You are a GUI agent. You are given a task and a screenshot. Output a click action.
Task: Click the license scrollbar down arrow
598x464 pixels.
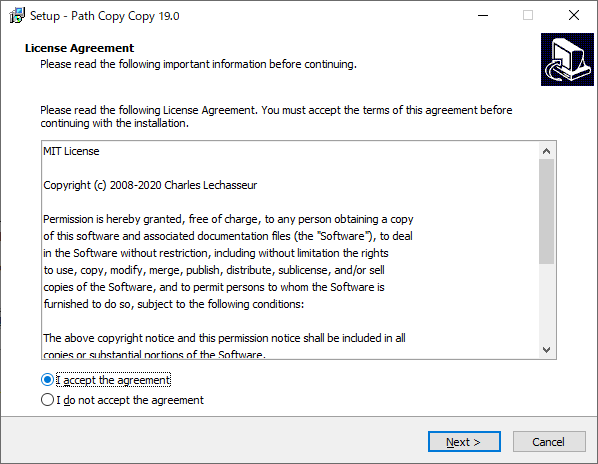[546, 350]
